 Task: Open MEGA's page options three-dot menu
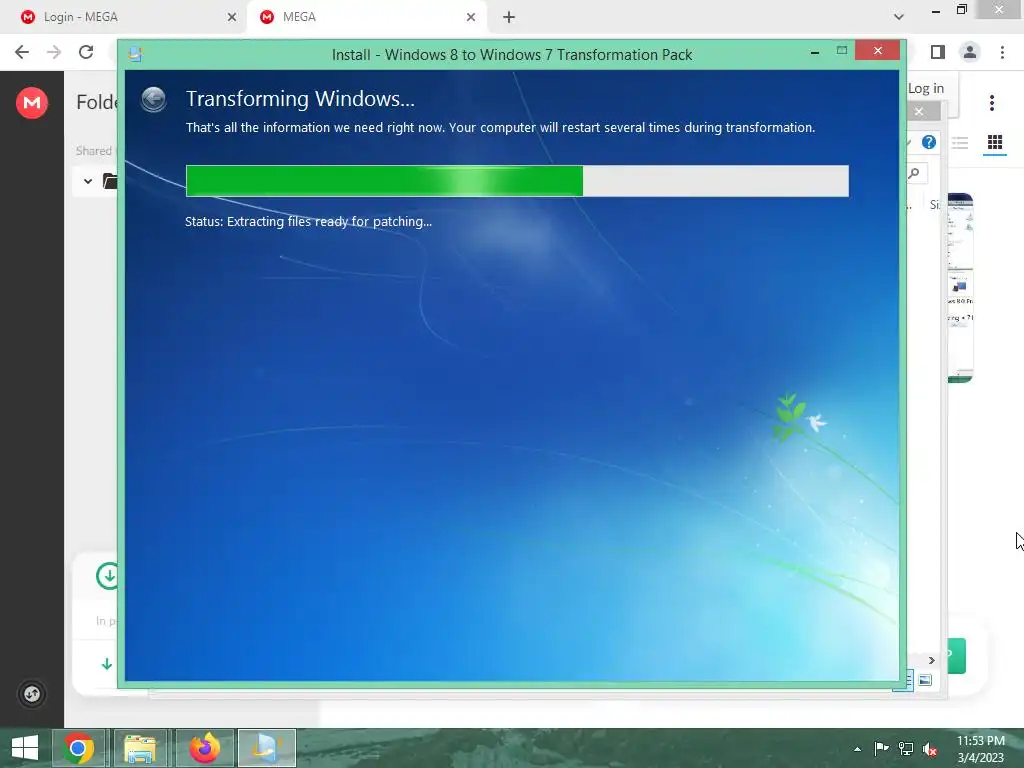pyautogui.click(x=992, y=103)
